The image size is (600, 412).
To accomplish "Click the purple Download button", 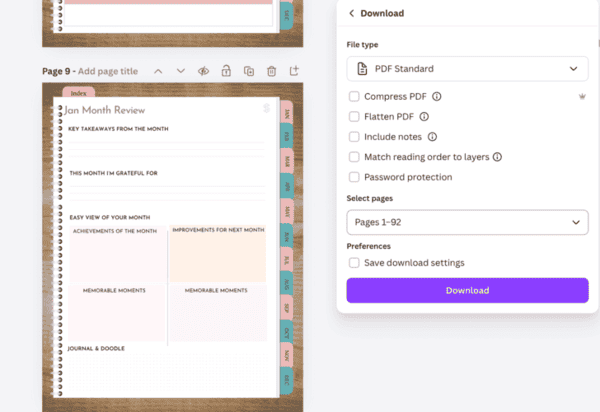I will [x=467, y=290].
